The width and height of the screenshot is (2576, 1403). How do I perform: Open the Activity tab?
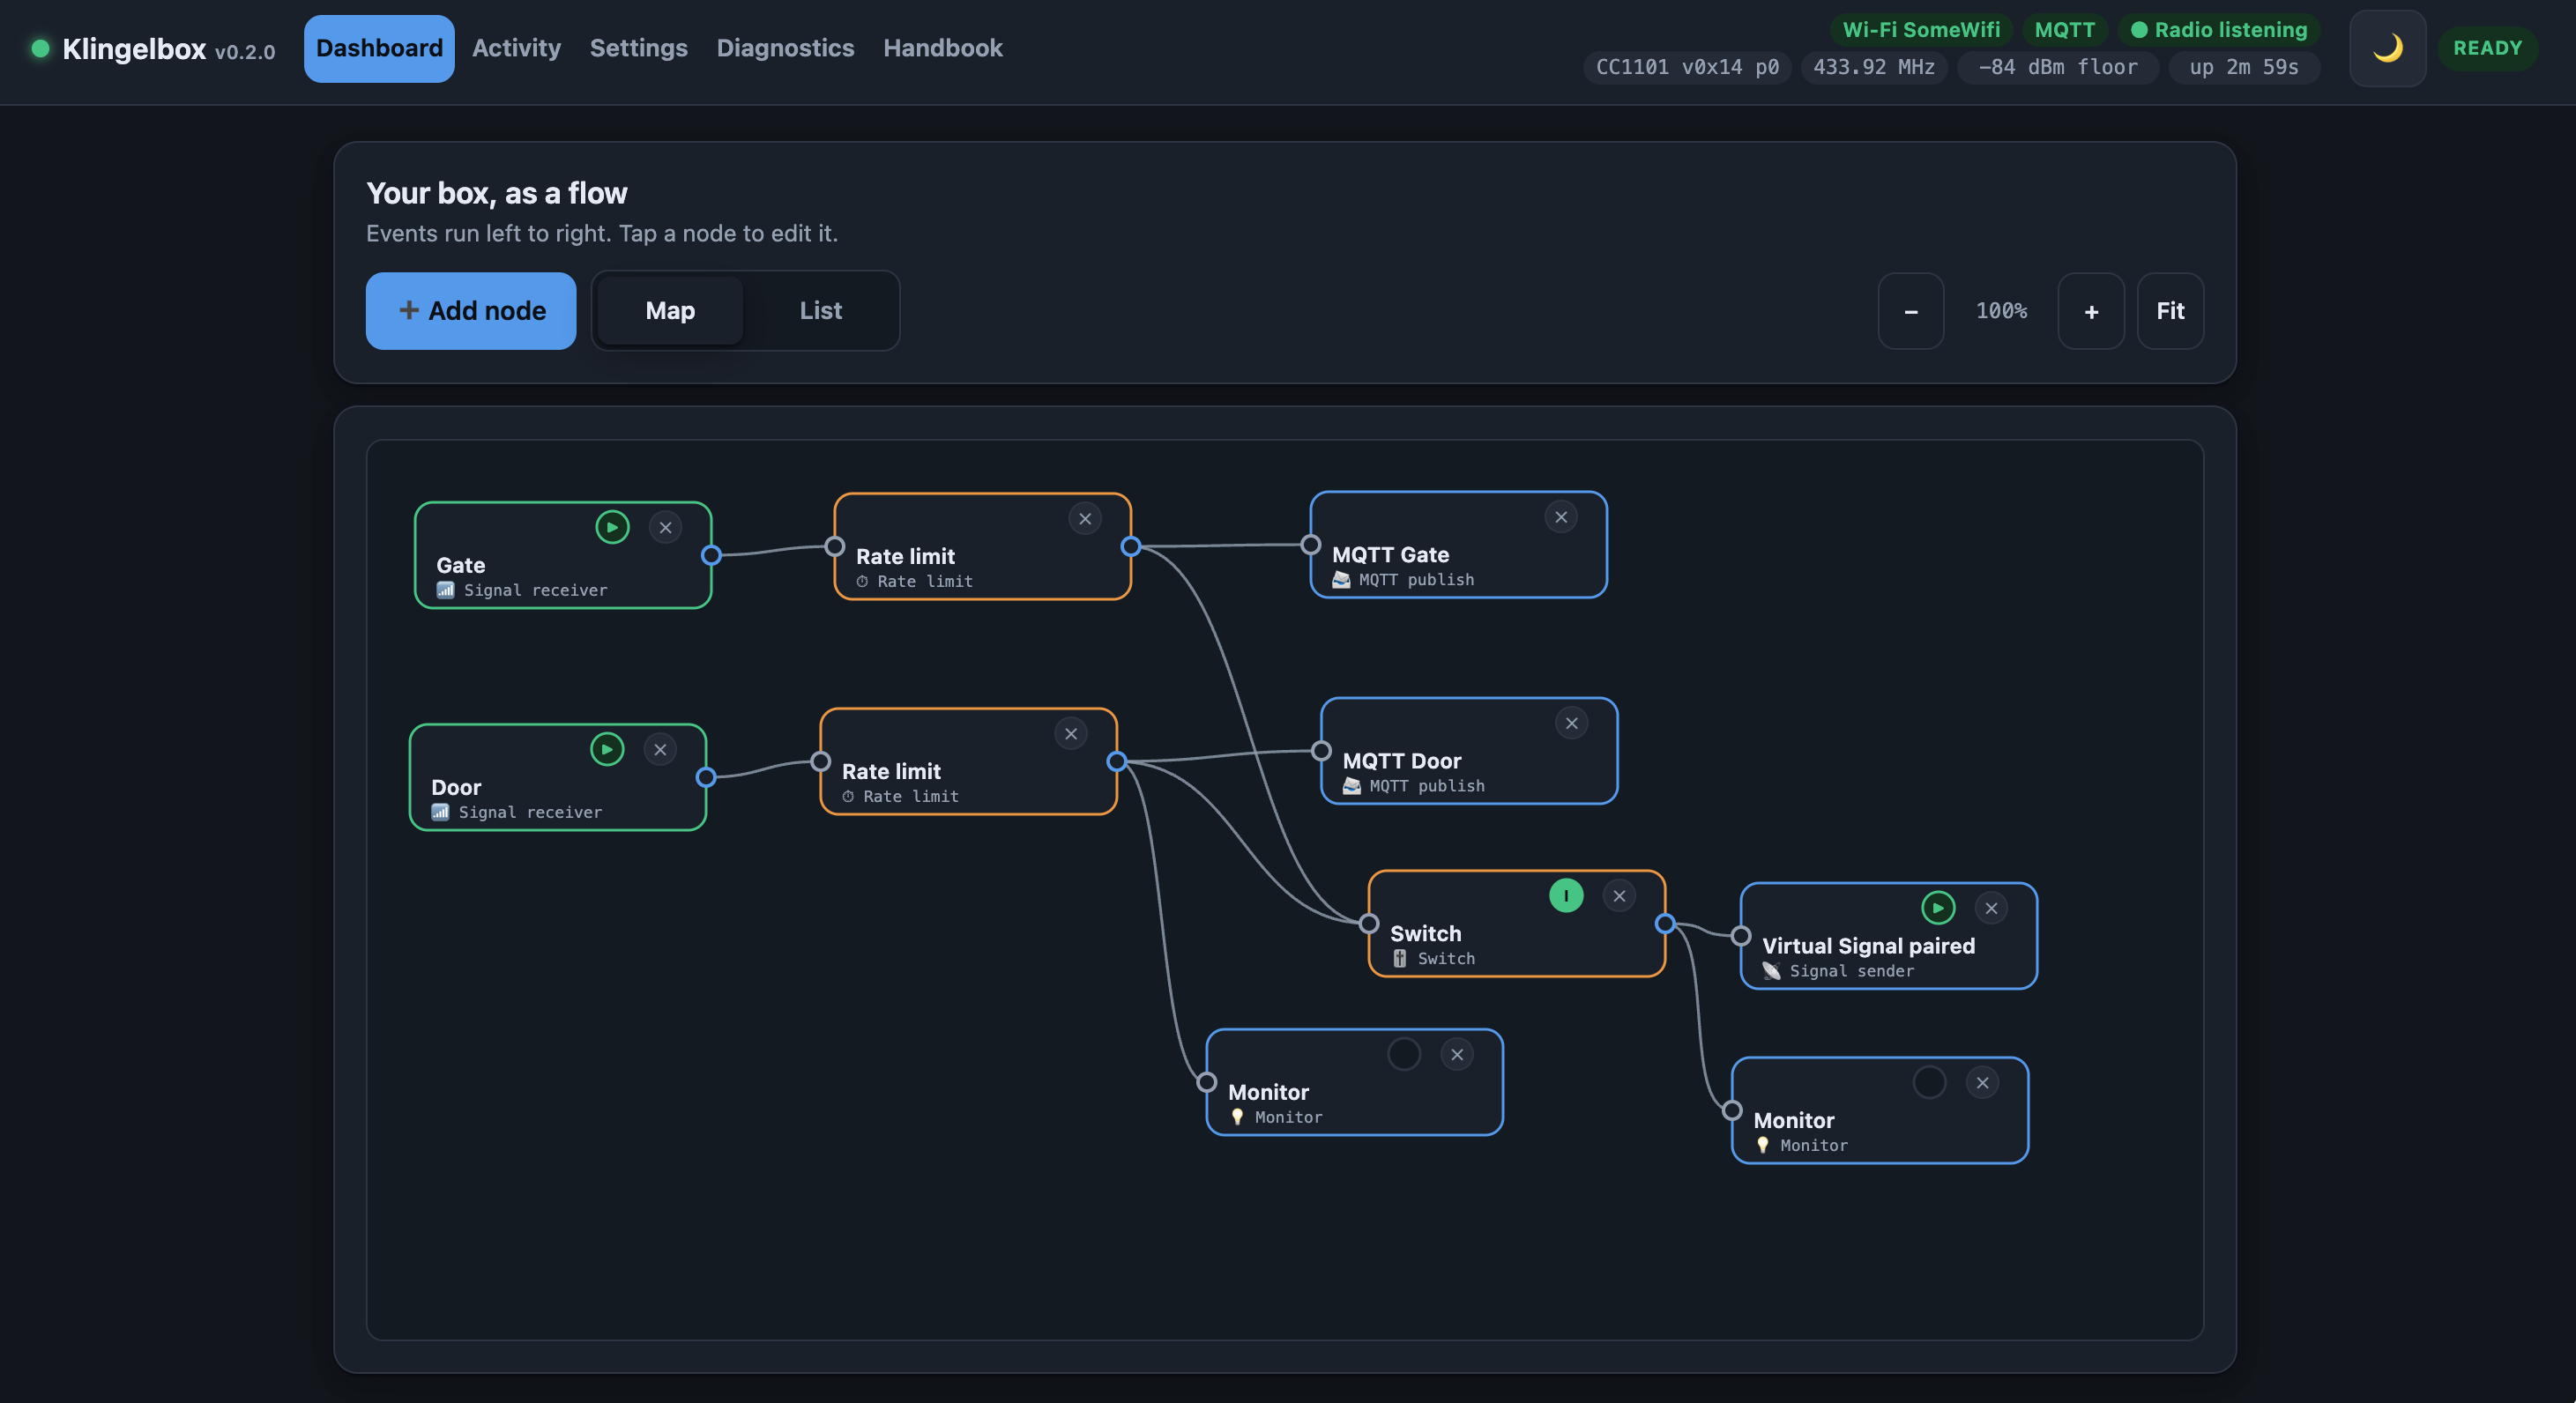tap(516, 48)
